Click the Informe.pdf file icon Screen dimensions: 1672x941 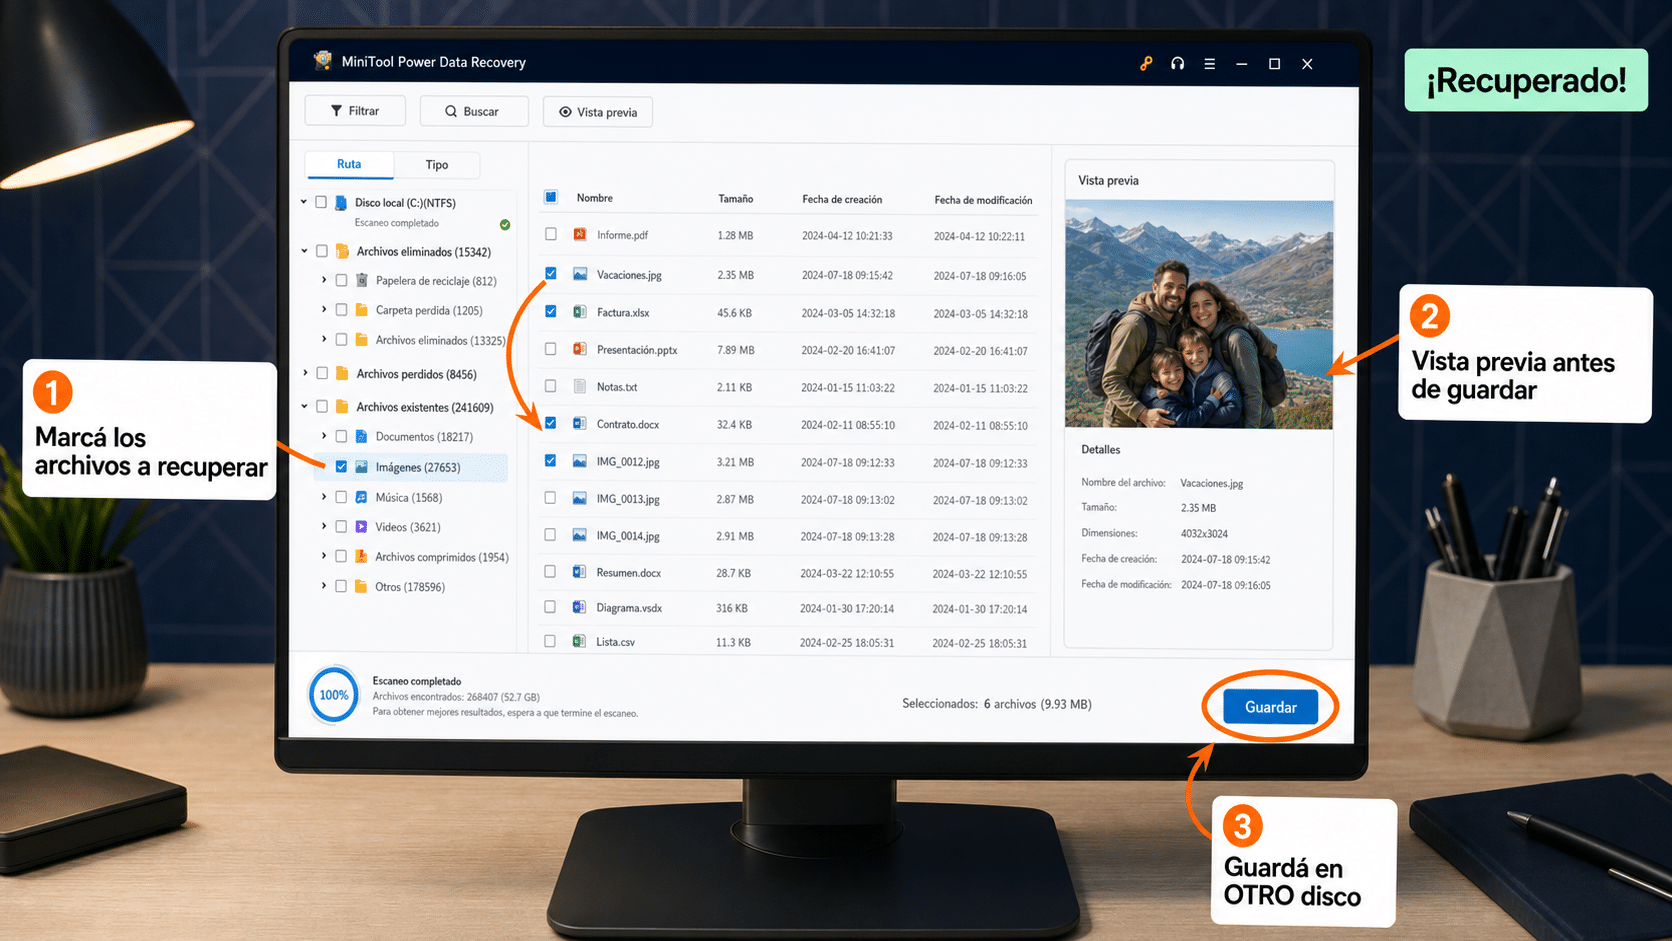[580, 234]
